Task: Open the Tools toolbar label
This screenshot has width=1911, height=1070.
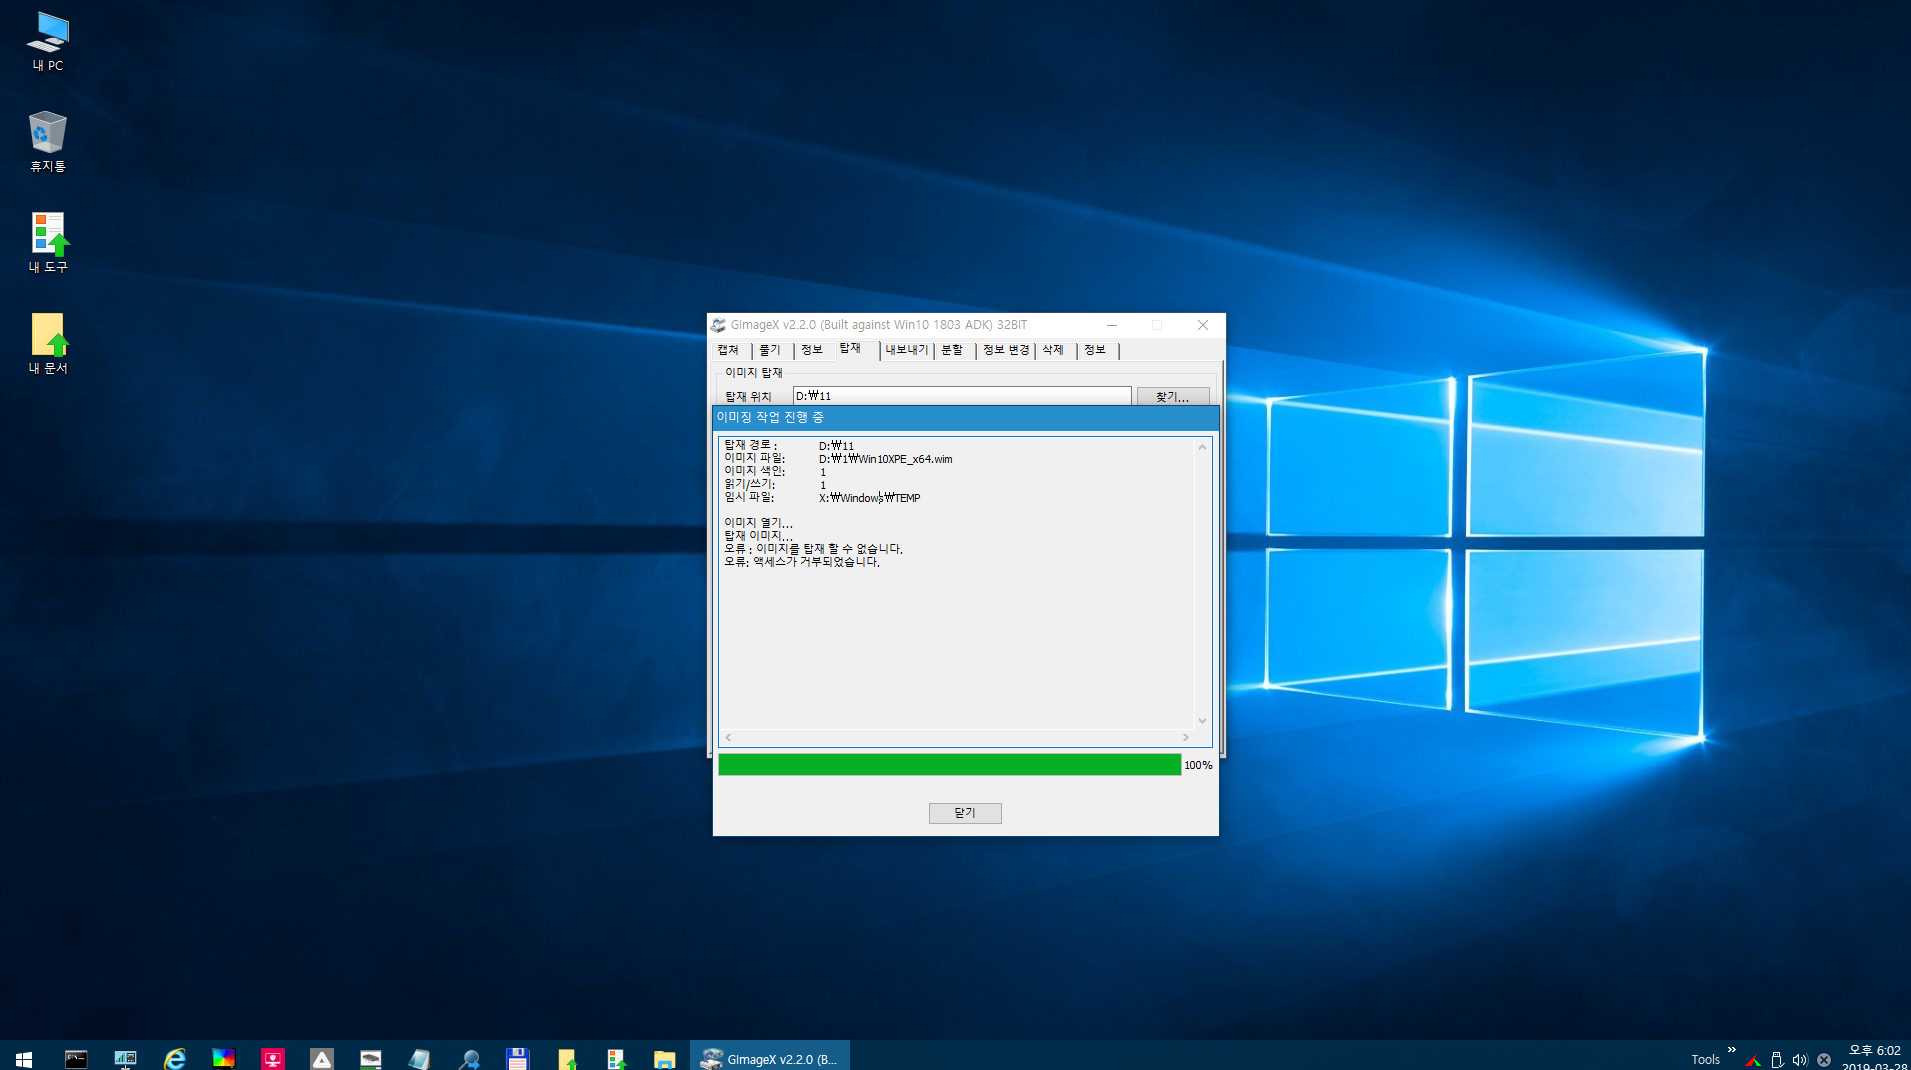Action: point(1705,1059)
